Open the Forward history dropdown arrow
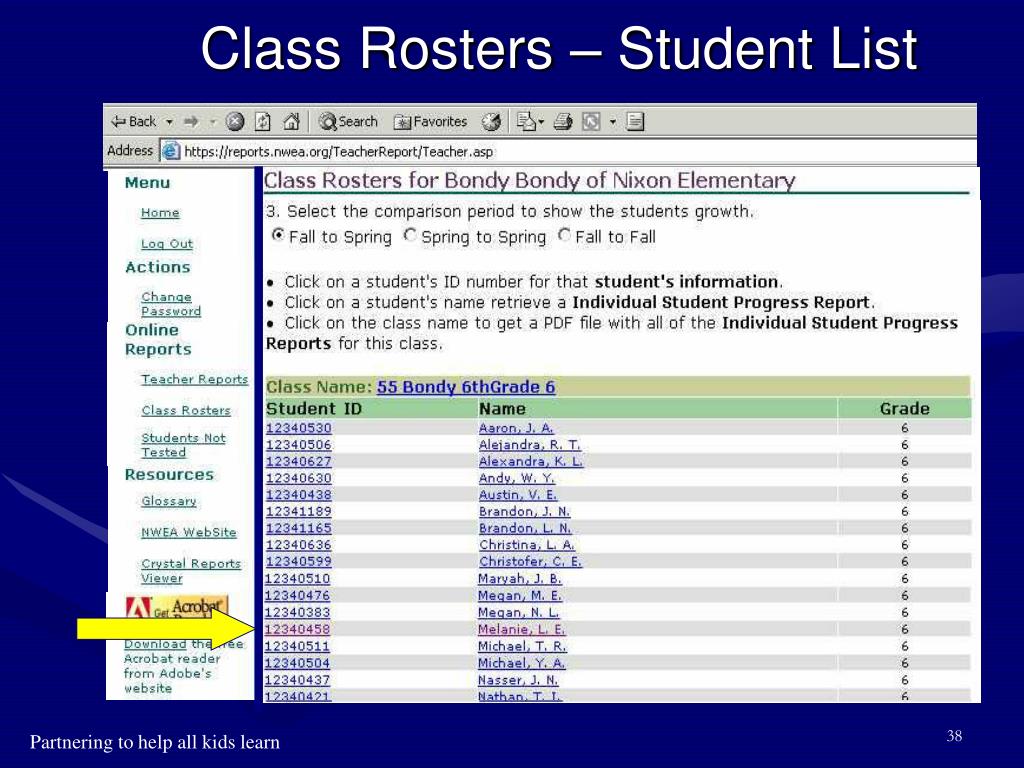The width and height of the screenshot is (1024, 768). (x=212, y=122)
